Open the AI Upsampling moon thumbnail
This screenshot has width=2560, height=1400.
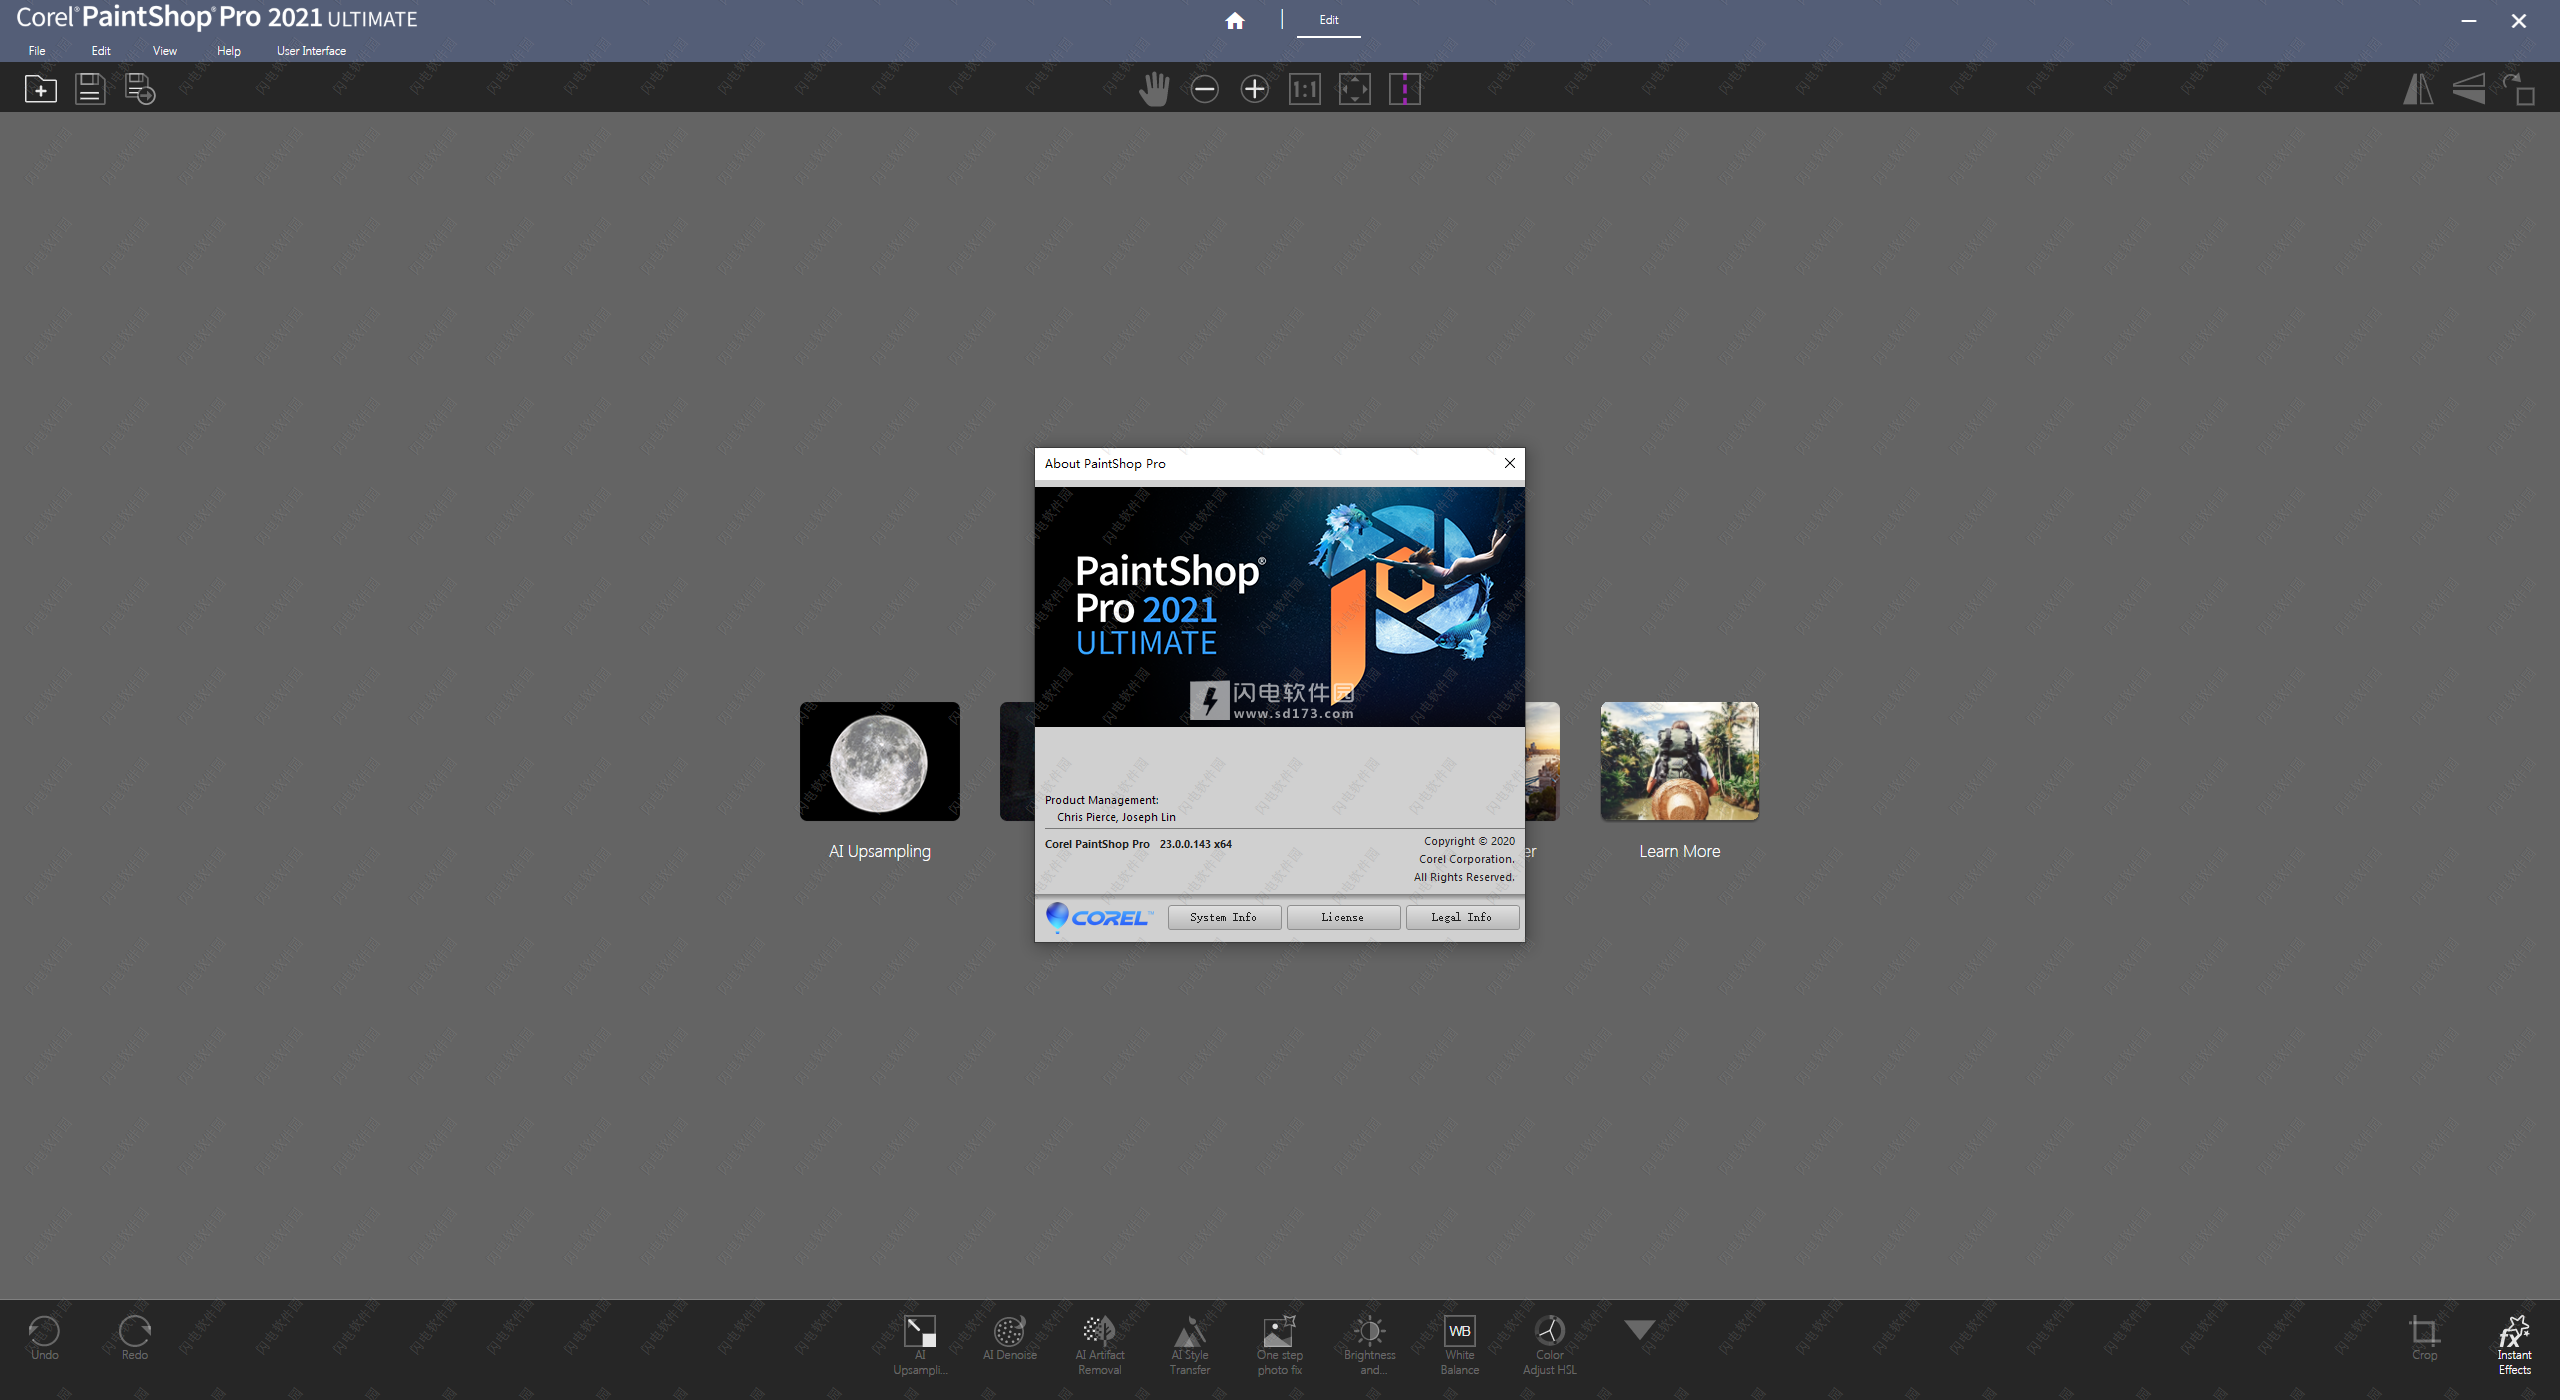[880, 761]
